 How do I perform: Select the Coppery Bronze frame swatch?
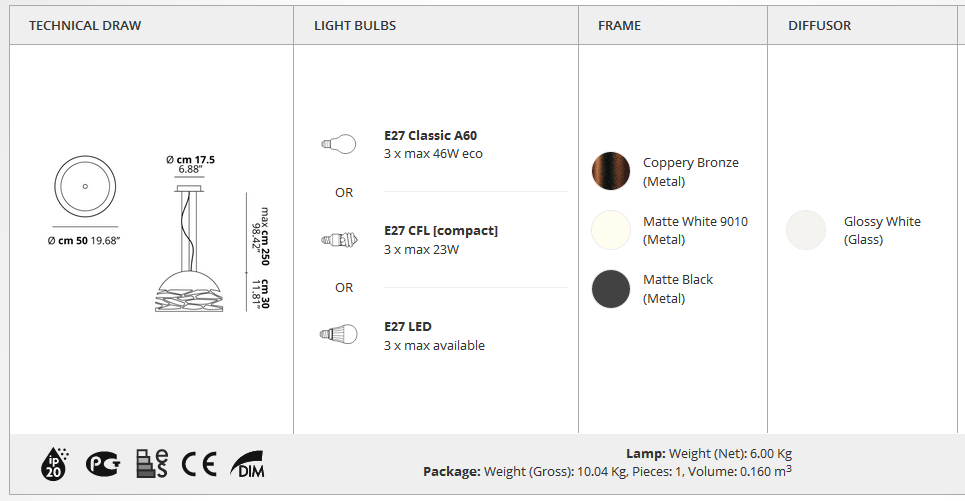click(x=611, y=171)
